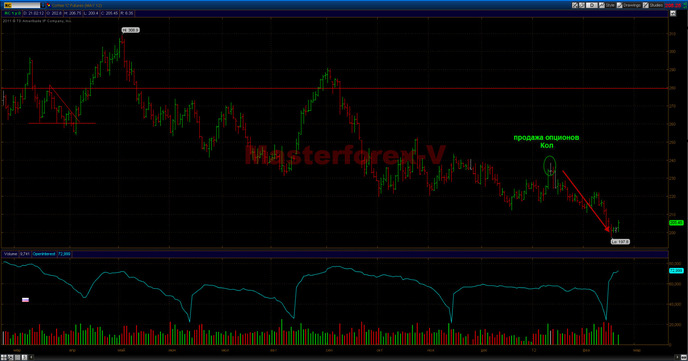Click the fourth icon in bottom-left toolbar
This screenshot has height=361, width=688.
pos(25,357)
